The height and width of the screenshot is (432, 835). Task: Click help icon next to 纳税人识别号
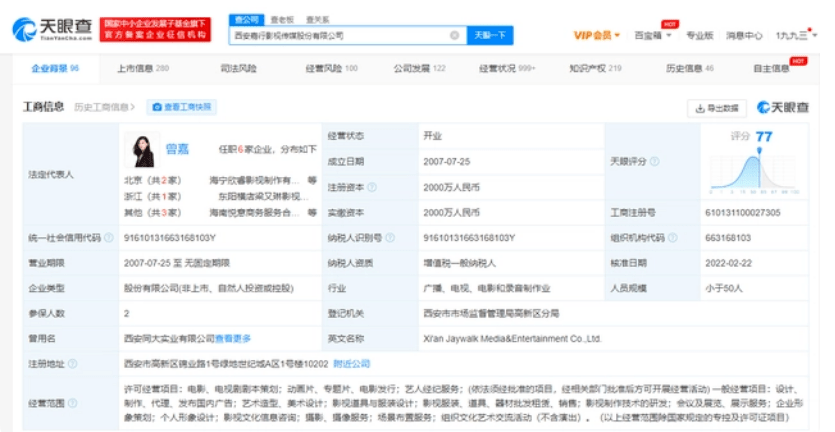click(x=390, y=238)
